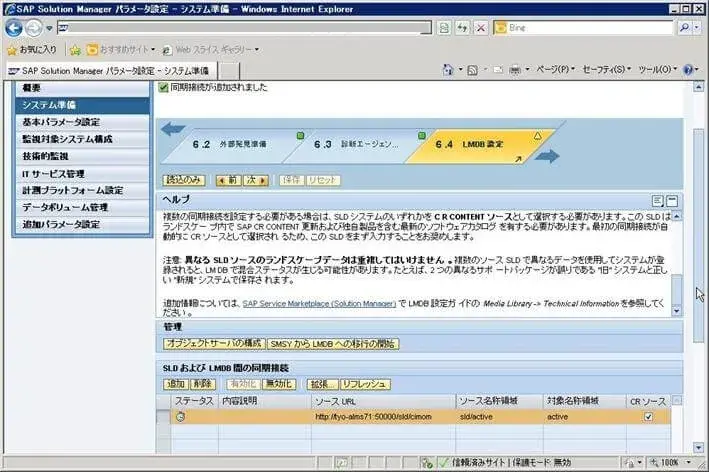Open the SAP Service Marketplace (Solution Manager) link

[x=319, y=304]
